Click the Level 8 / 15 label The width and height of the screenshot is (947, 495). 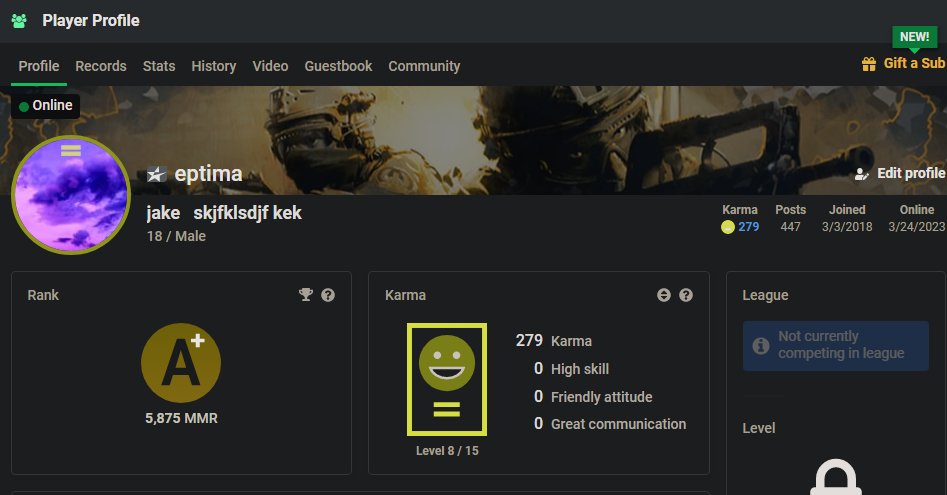coord(447,451)
